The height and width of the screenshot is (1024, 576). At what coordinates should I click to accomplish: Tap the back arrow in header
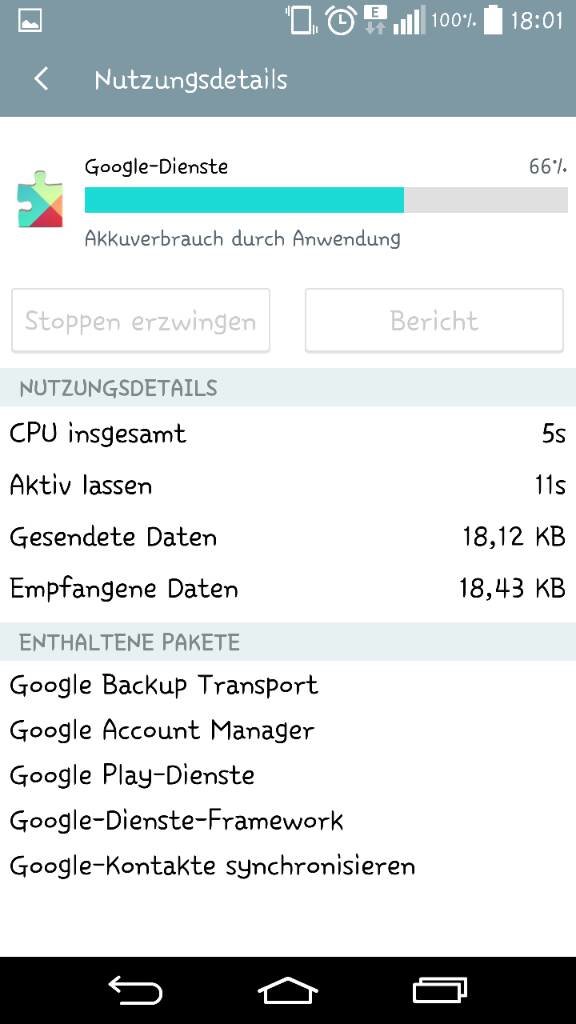point(40,80)
